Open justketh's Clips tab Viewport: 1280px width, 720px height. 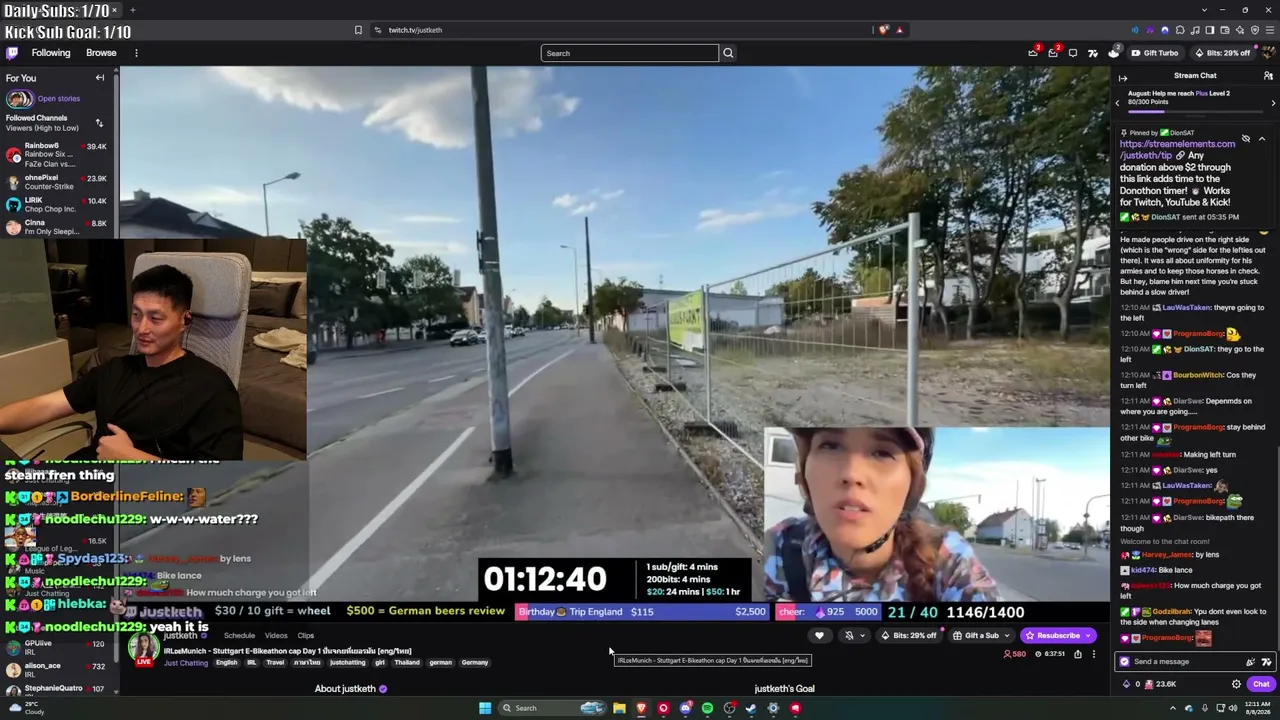(x=306, y=636)
